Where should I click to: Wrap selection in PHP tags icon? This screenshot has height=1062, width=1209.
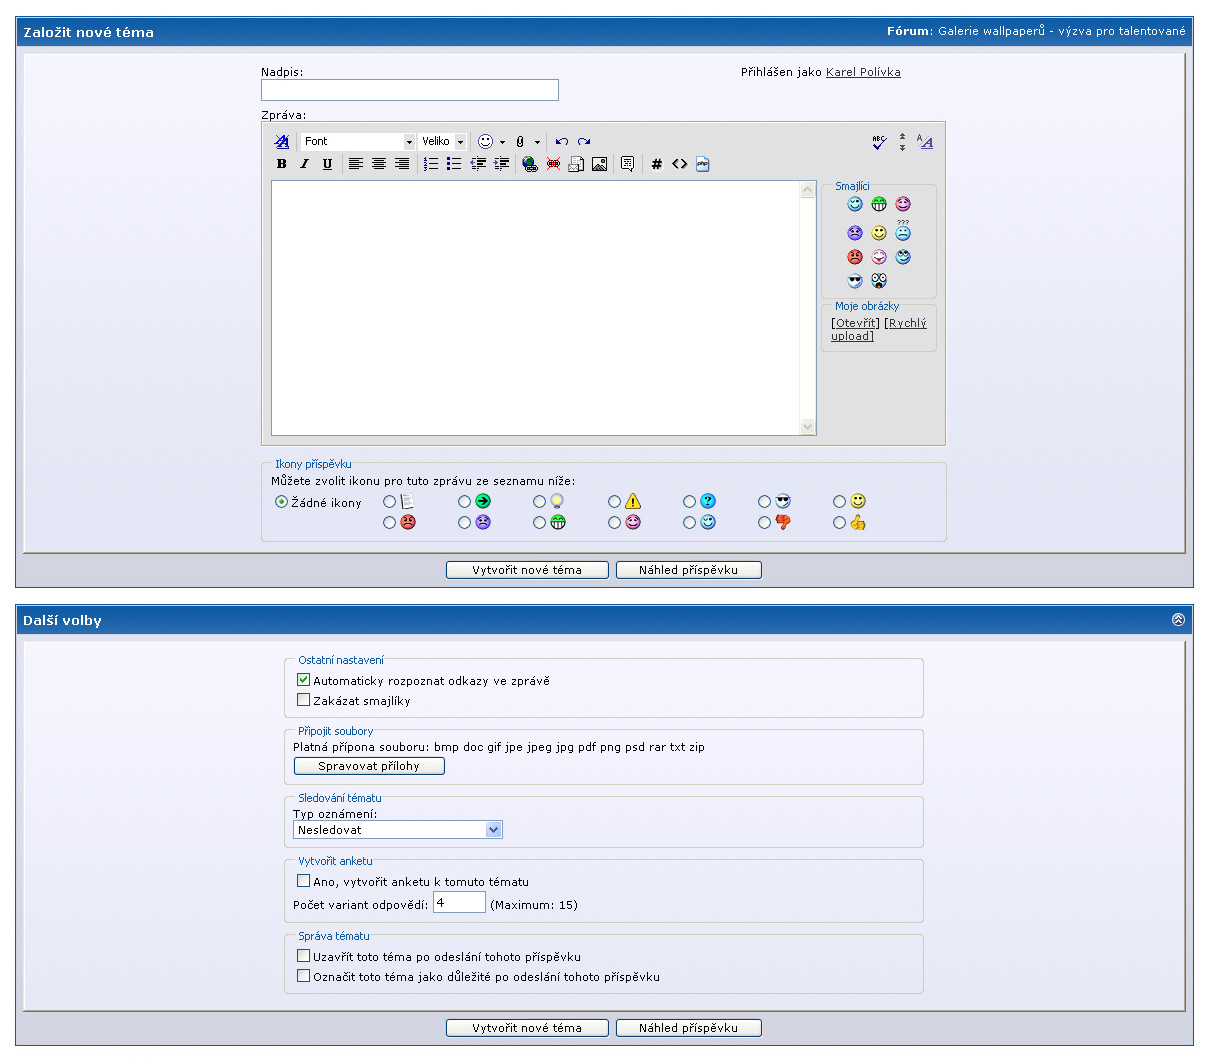703,164
